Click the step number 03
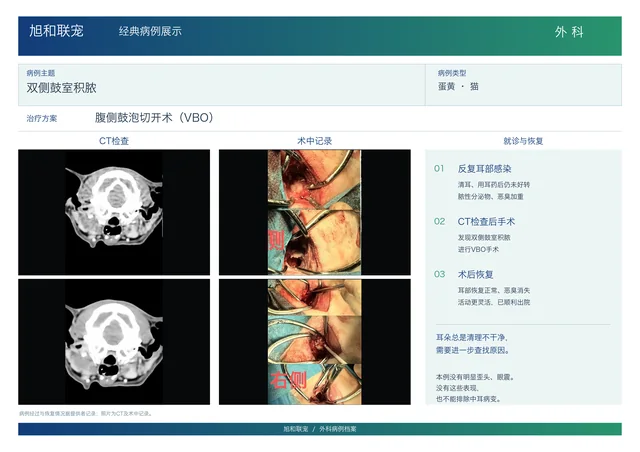The height and width of the screenshot is (452, 640). click(440, 274)
